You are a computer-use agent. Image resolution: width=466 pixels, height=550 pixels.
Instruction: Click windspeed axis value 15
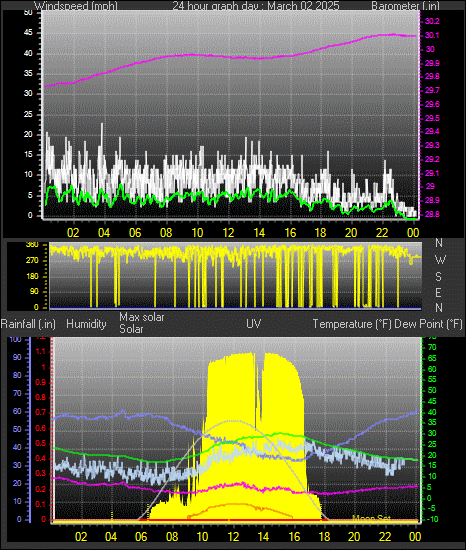click(x=28, y=155)
